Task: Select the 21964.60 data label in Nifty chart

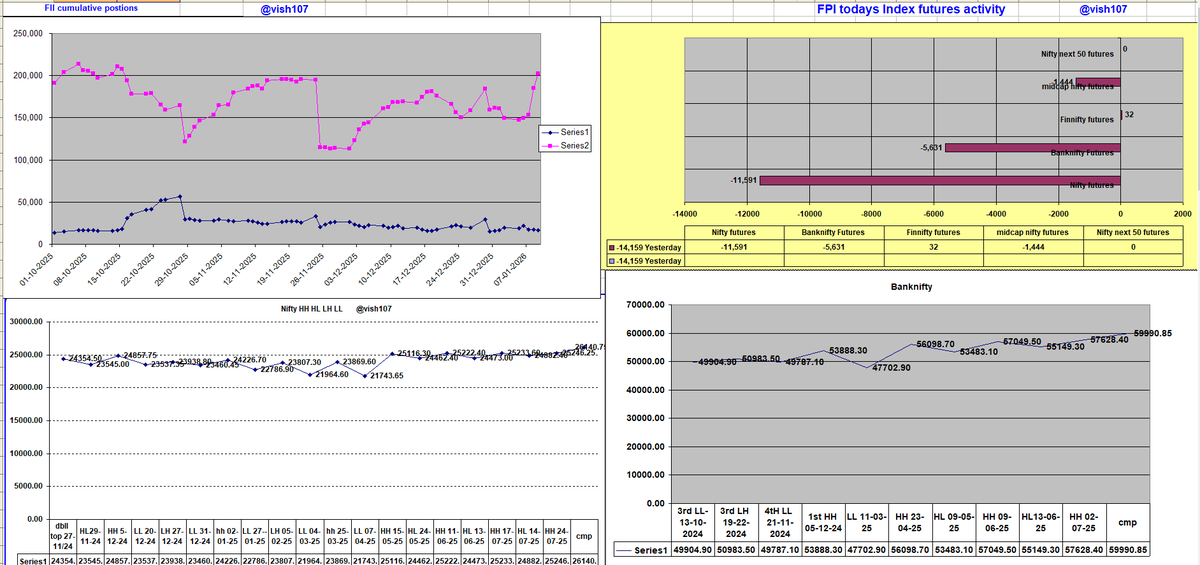Action: point(331,374)
